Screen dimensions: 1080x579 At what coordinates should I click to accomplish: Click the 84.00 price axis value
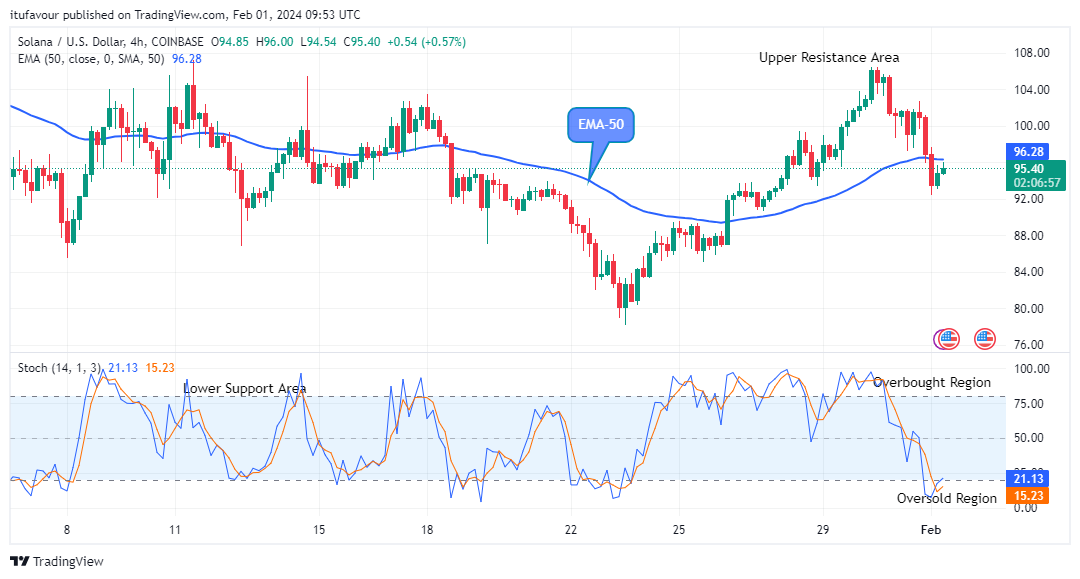[x=1029, y=272]
